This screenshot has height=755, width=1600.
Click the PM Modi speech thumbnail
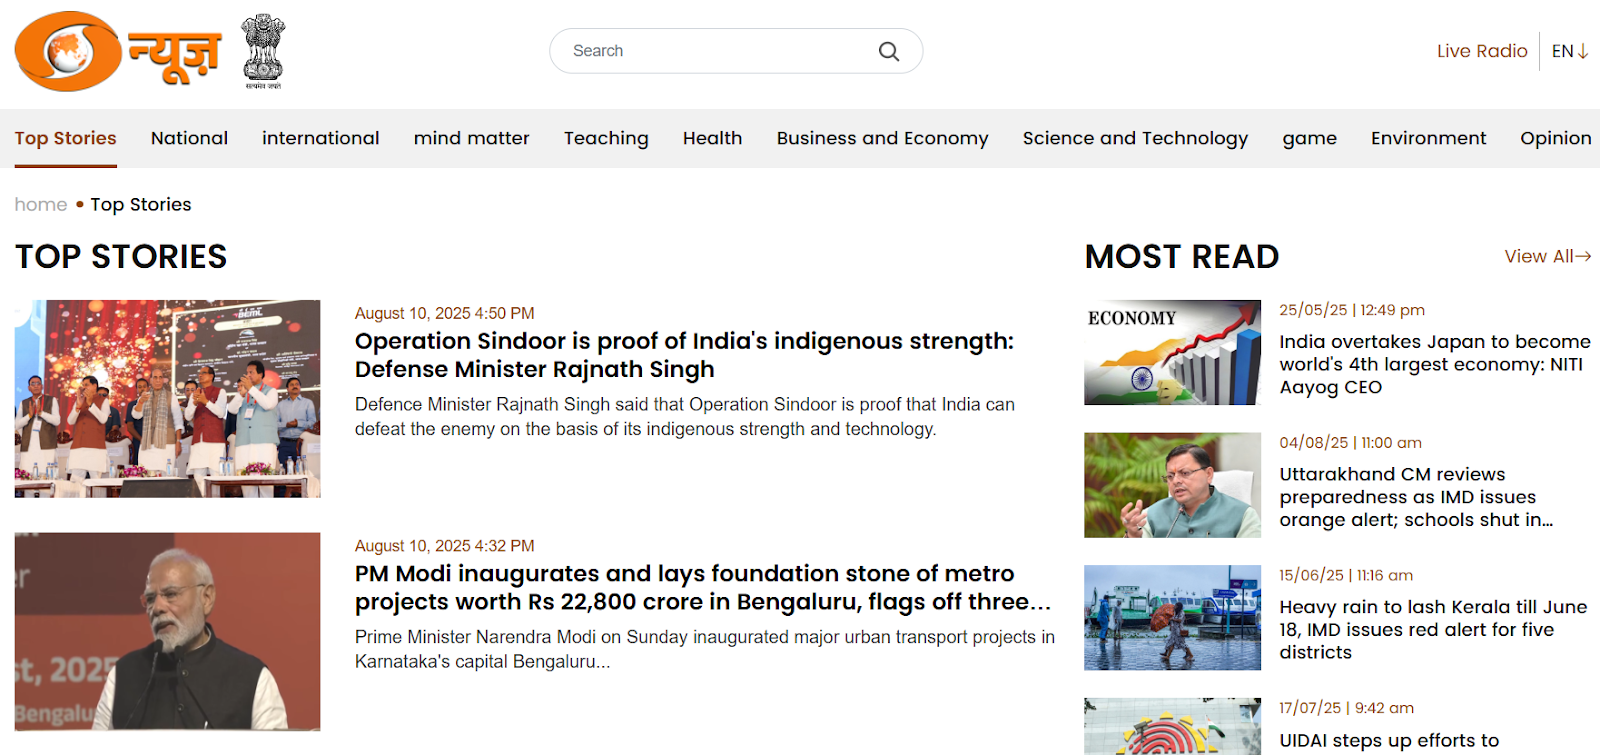pyautogui.click(x=167, y=631)
